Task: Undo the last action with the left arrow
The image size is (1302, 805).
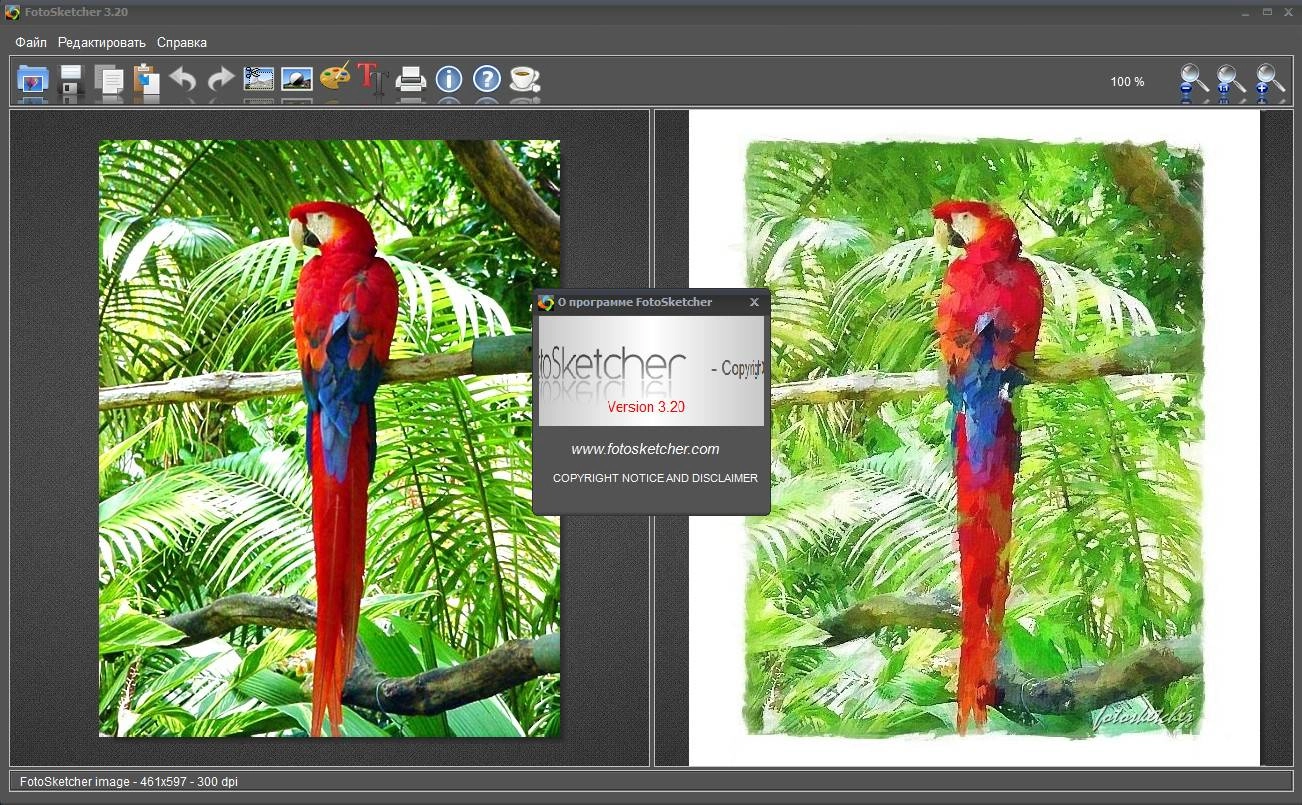Action: (x=183, y=80)
